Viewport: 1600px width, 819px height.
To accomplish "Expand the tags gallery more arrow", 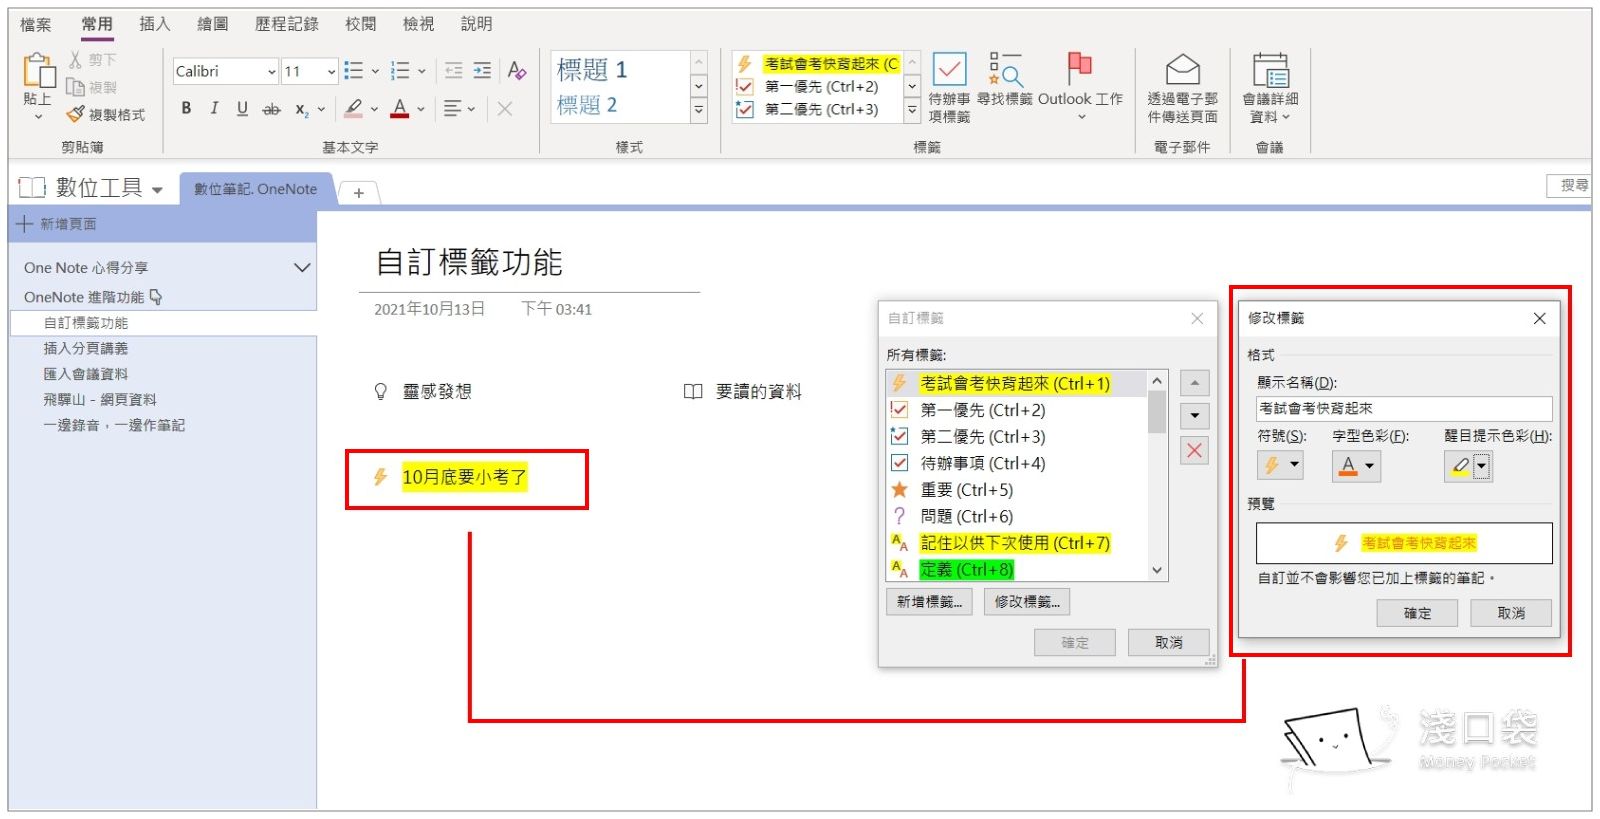I will point(912,110).
